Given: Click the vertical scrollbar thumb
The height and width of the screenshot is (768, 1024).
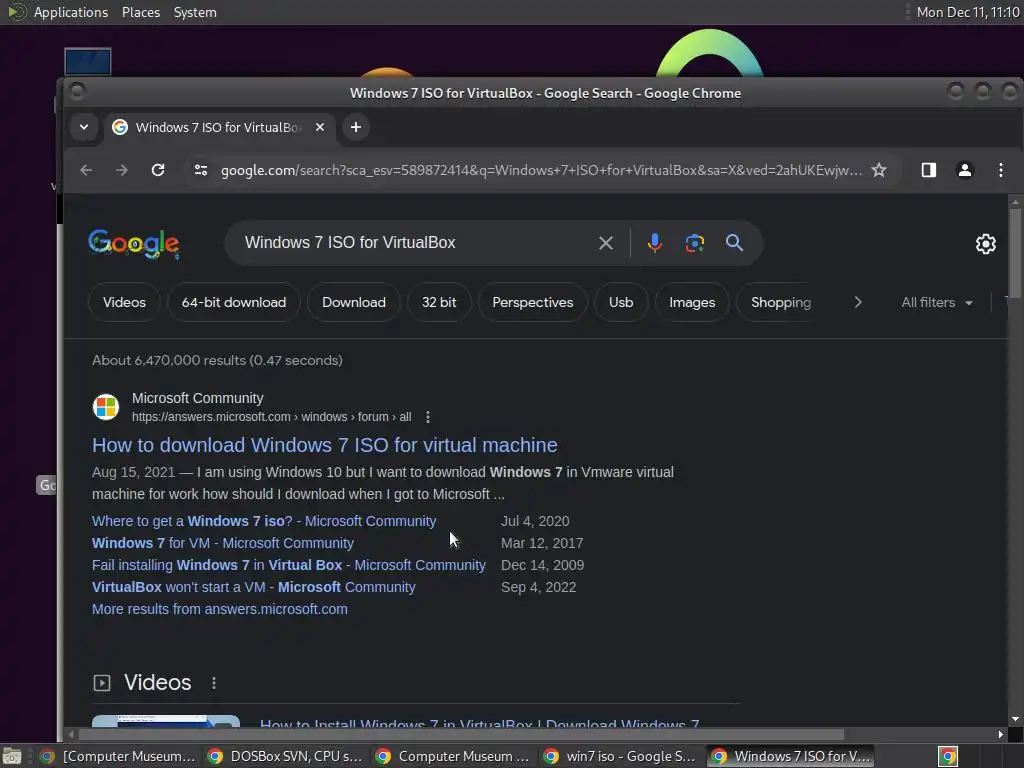Looking at the screenshot, I should pyautogui.click(x=1015, y=251).
